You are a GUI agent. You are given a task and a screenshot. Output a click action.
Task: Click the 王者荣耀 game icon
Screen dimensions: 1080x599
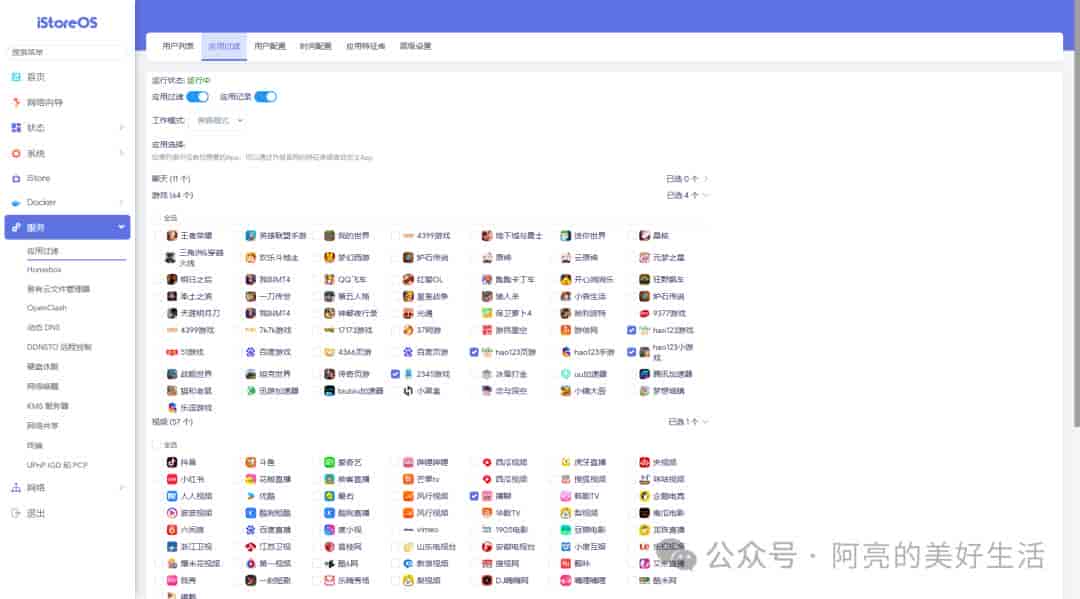click(172, 235)
